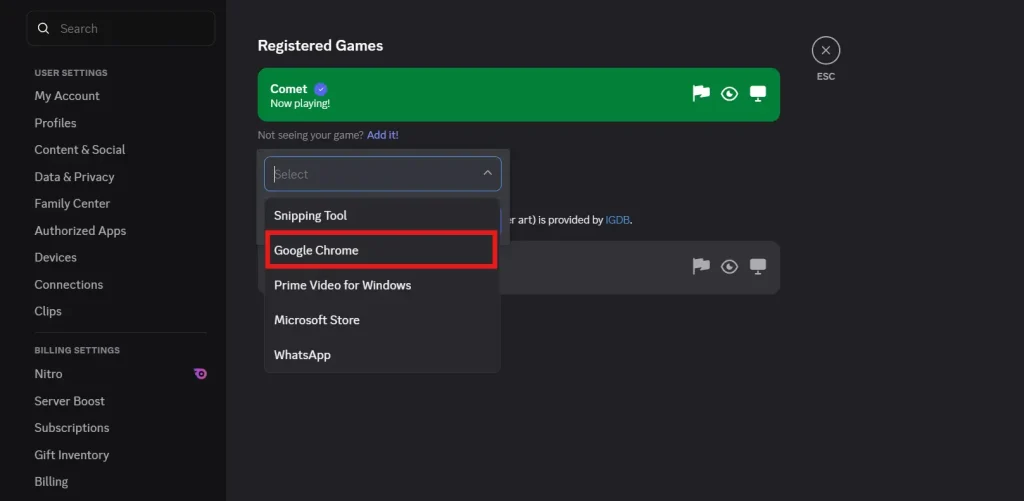Click the Search settings input field
Image resolution: width=1024 pixels, height=501 pixels.
coord(130,29)
